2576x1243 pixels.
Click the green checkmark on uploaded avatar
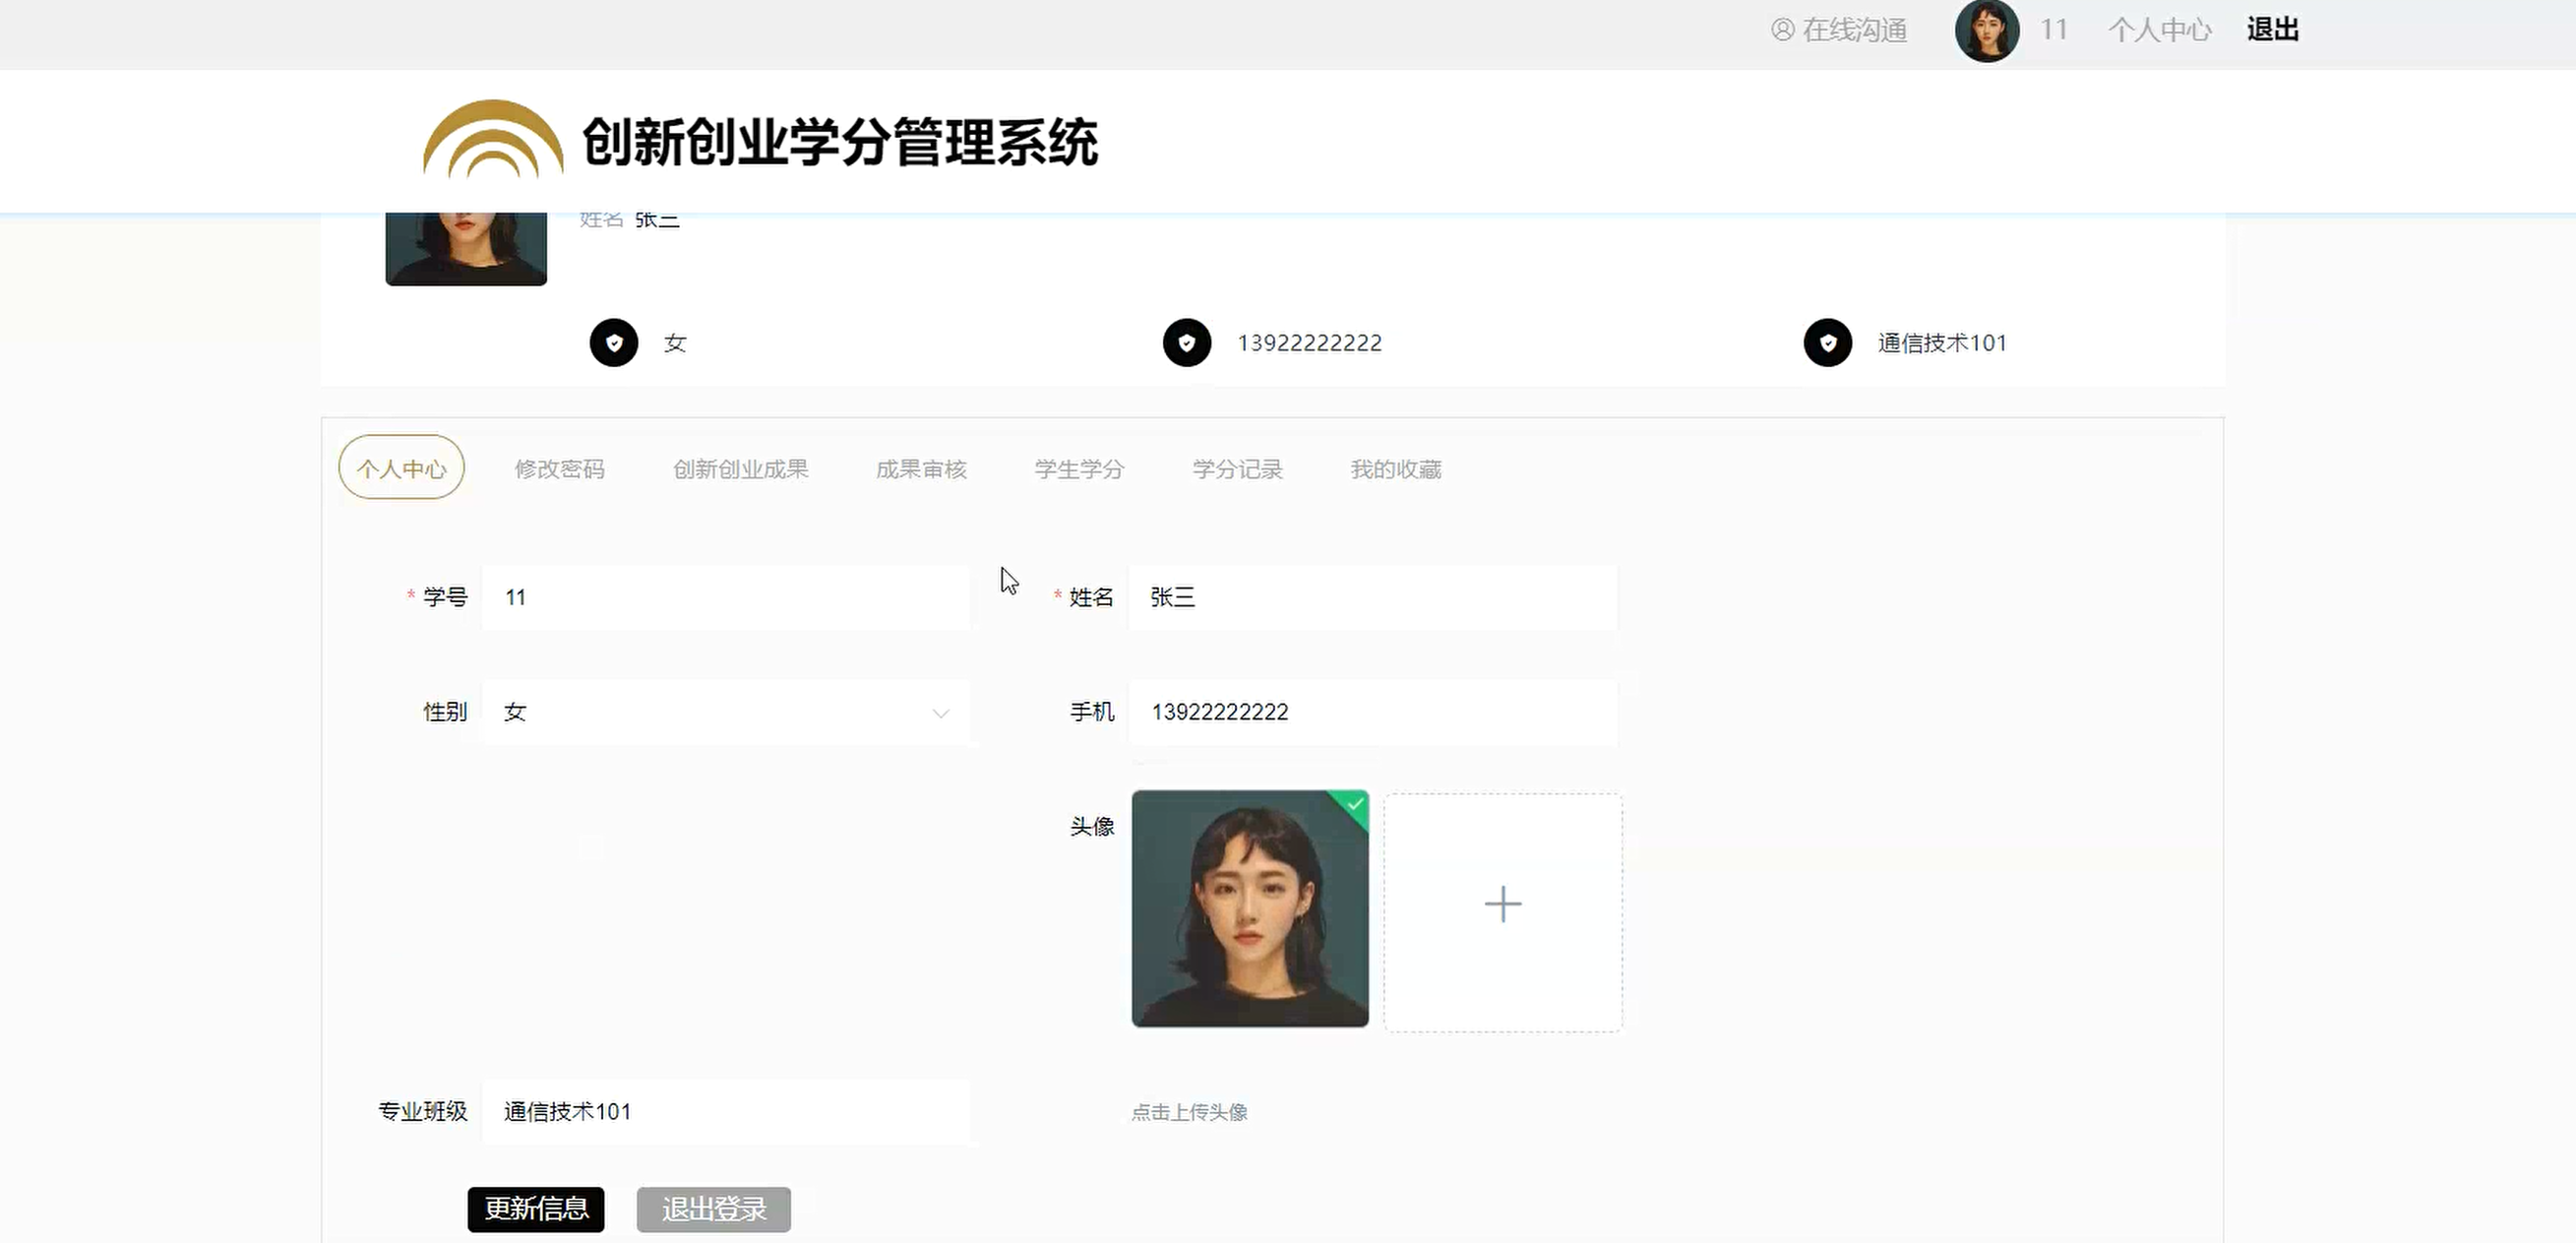click(1354, 804)
